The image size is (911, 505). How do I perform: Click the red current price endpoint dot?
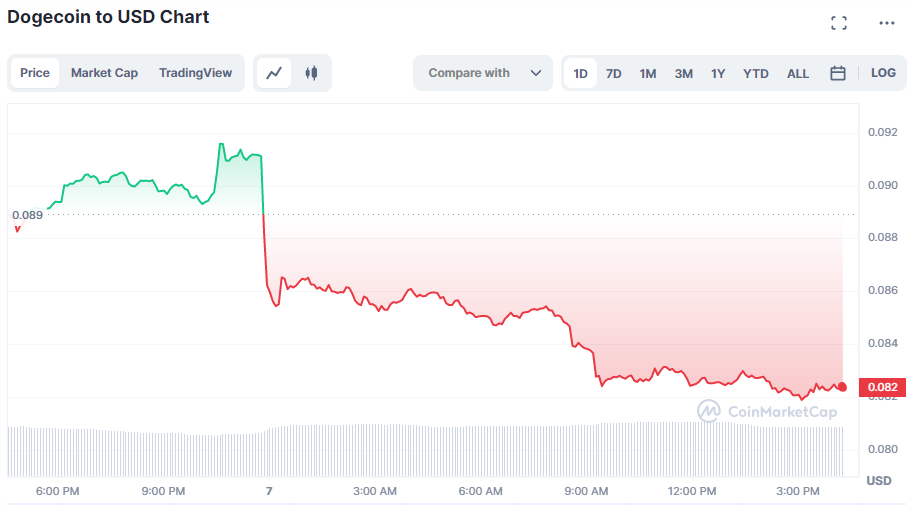coord(842,387)
